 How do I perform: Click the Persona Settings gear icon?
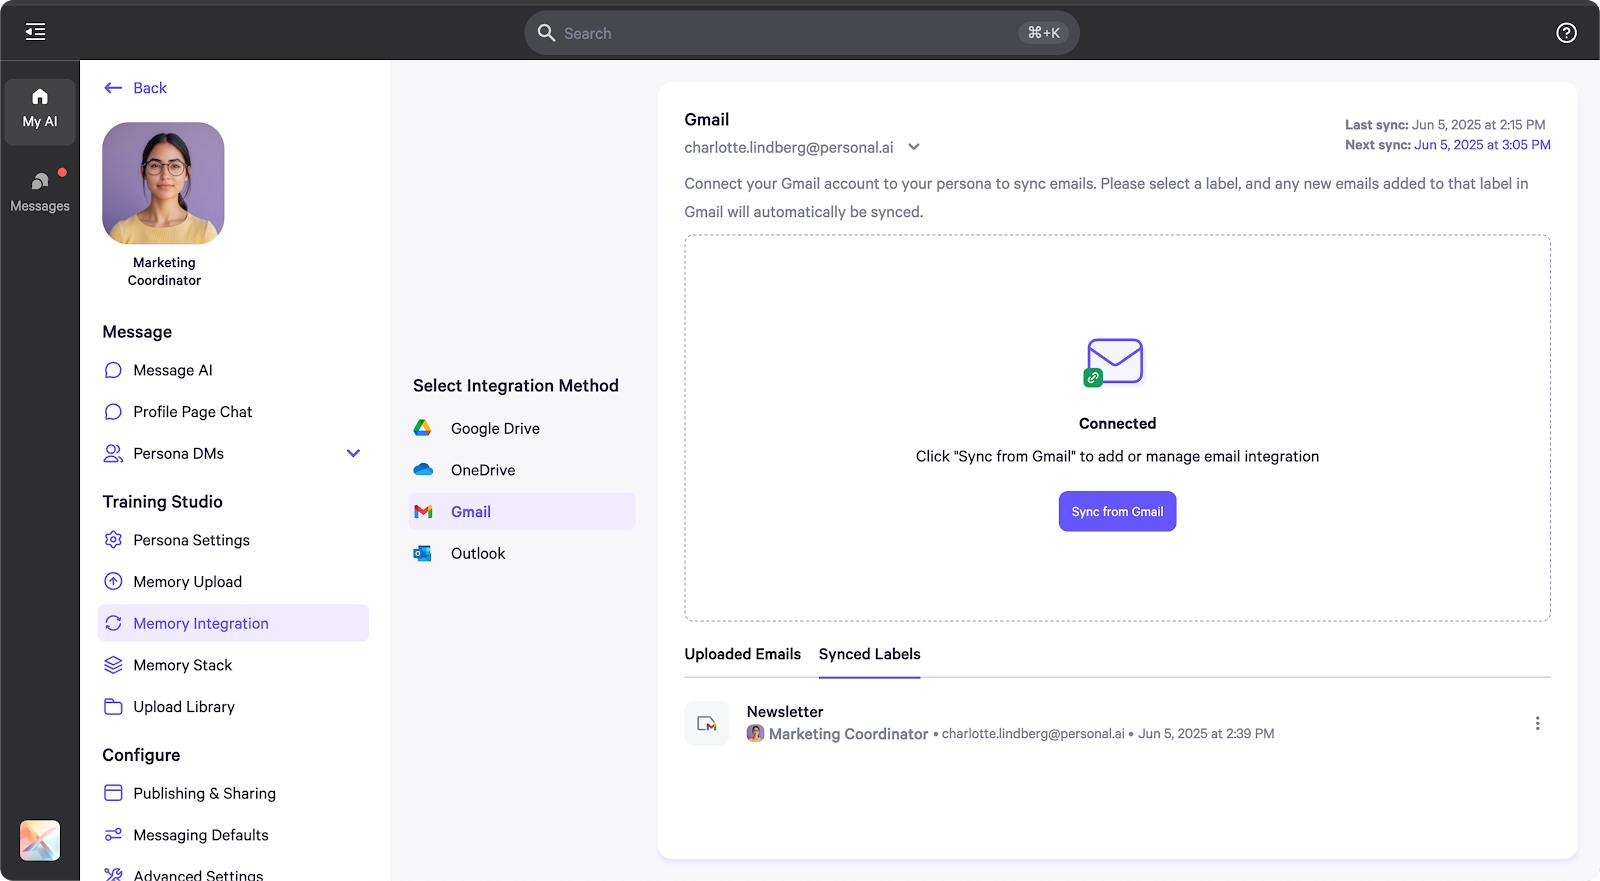point(113,540)
